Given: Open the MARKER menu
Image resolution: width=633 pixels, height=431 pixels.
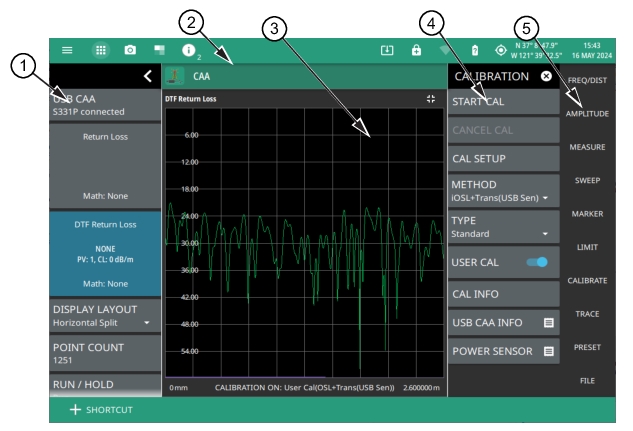Looking at the screenshot, I should [x=586, y=214].
